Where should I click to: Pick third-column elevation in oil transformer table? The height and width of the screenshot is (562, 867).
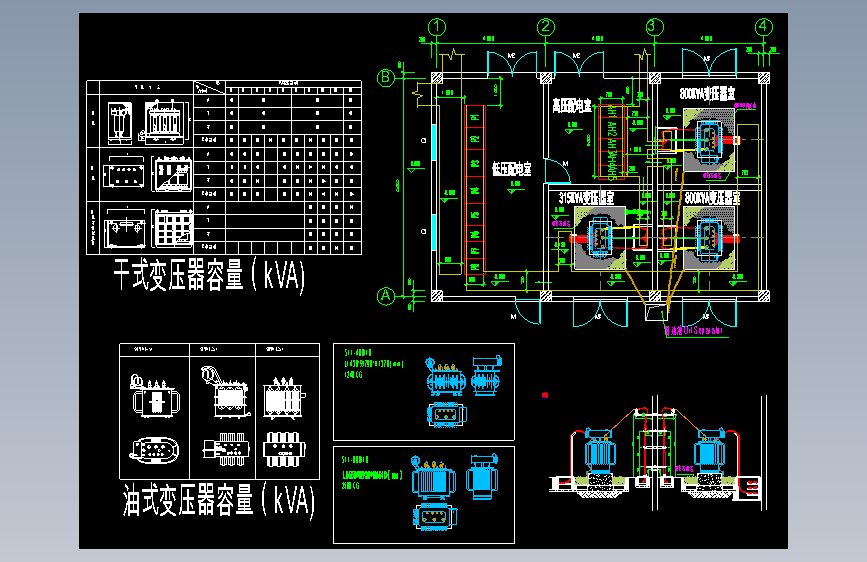tap(285, 397)
